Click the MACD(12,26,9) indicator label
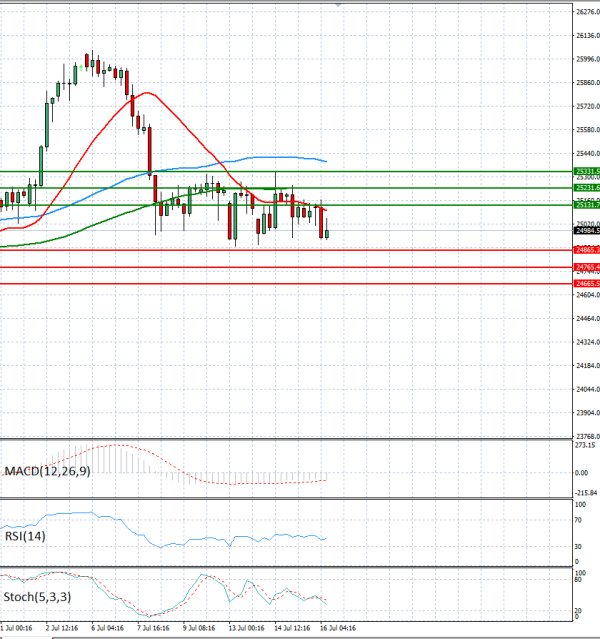 pyautogui.click(x=47, y=472)
